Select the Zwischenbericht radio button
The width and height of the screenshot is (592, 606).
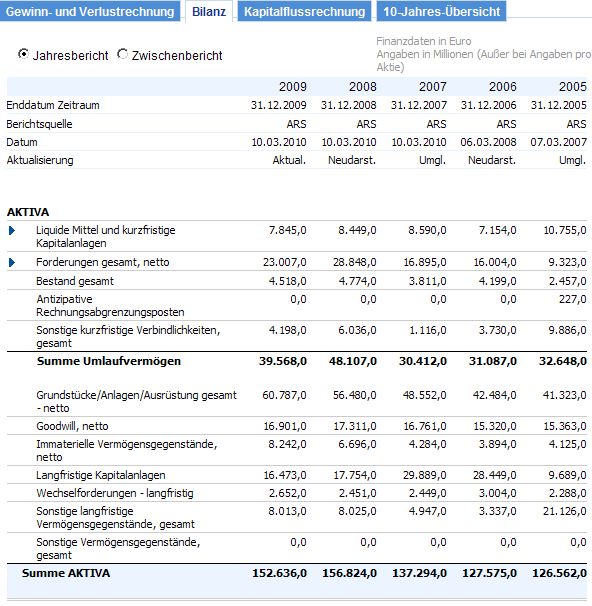click(122, 54)
